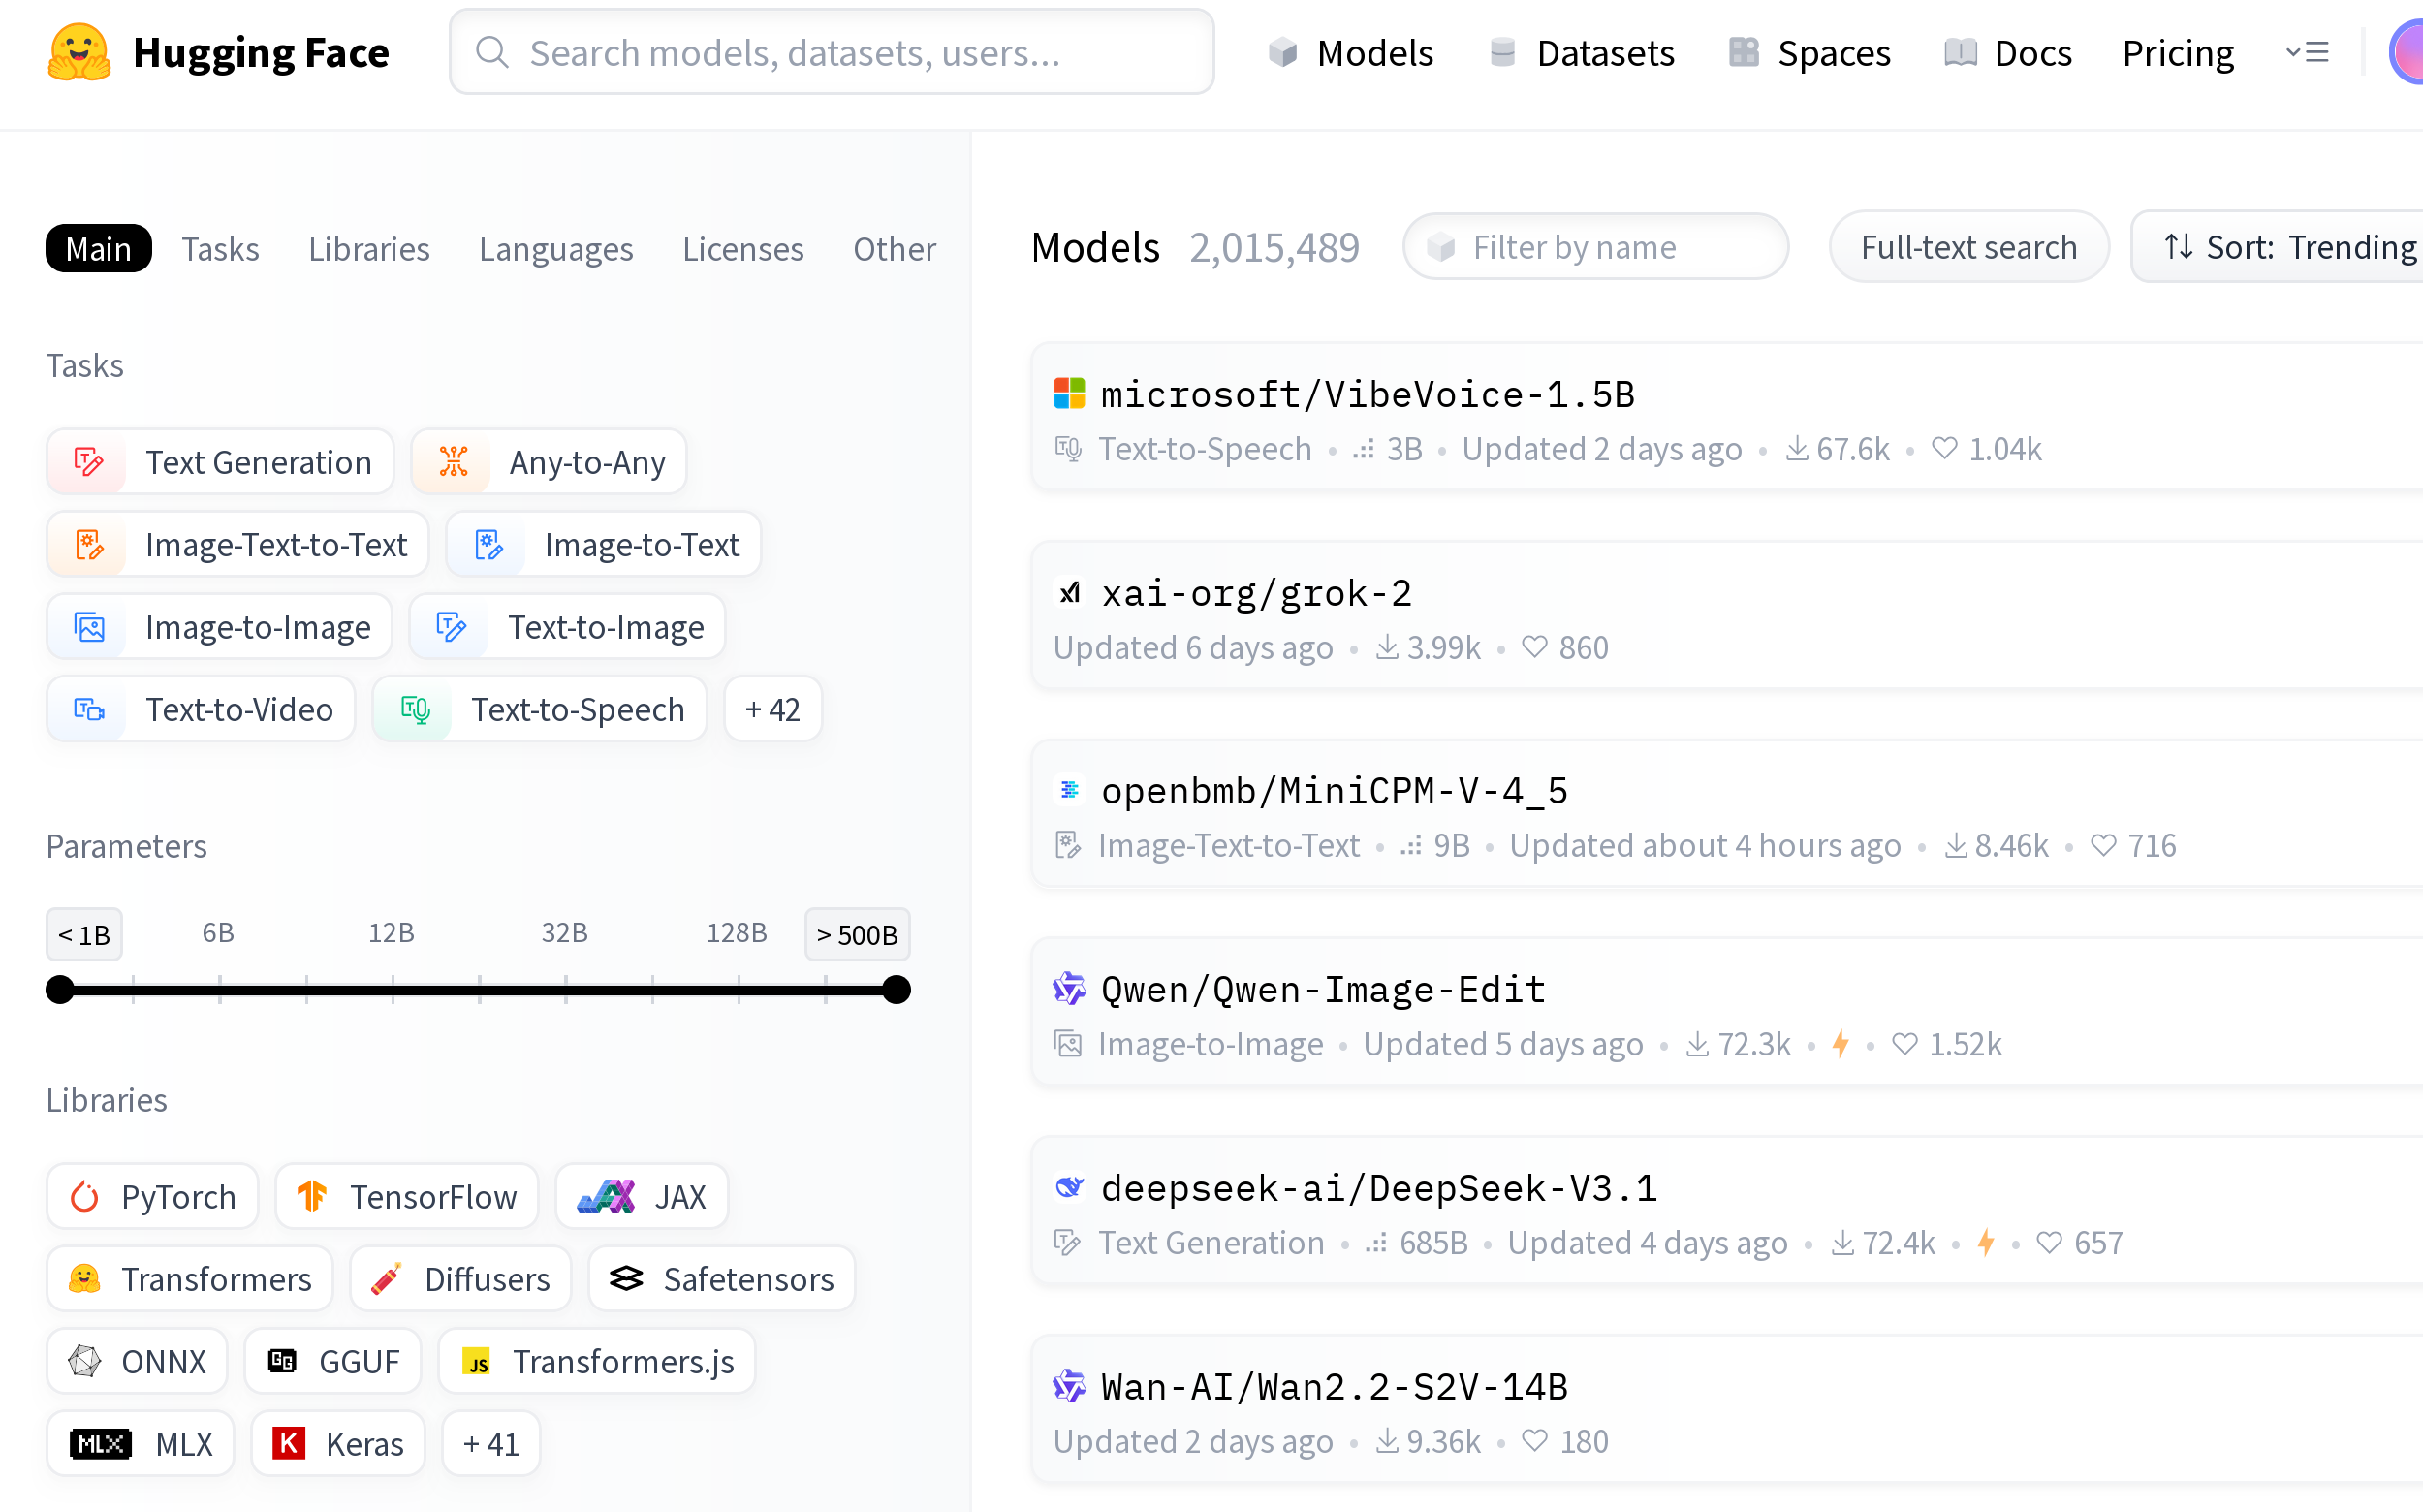The image size is (2423, 1512).
Task: Click the MLX logo icon
Action: click(x=100, y=1444)
